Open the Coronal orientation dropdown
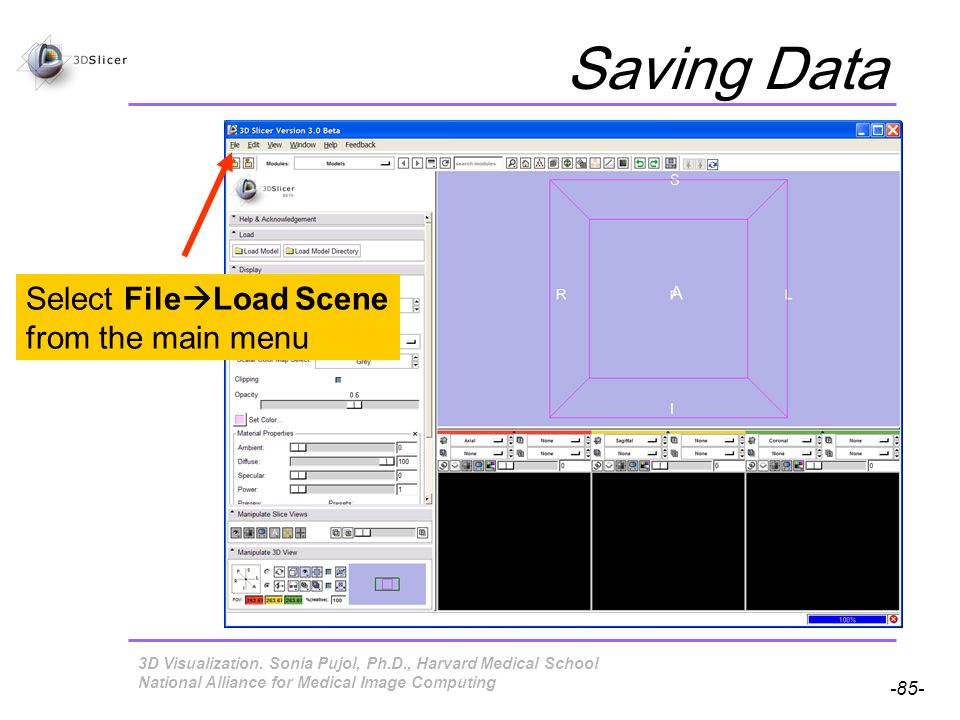Image resolution: width=960 pixels, height=720 pixels. pyautogui.click(x=786, y=440)
